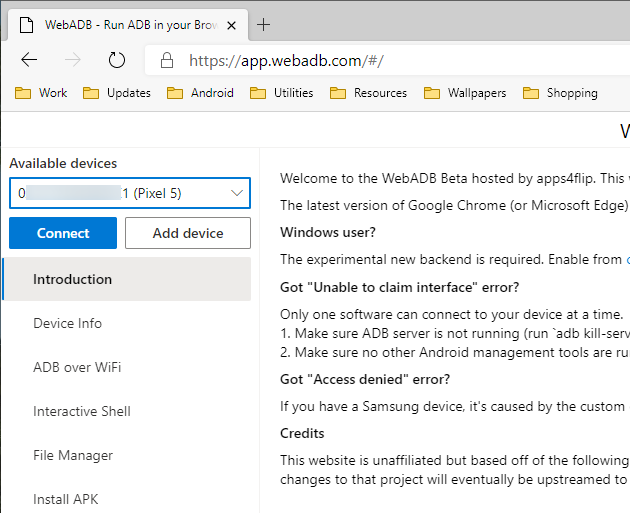Image resolution: width=630 pixels, height=513 pixels.
Task: Open the Device Info section
Action: (67, 323)
